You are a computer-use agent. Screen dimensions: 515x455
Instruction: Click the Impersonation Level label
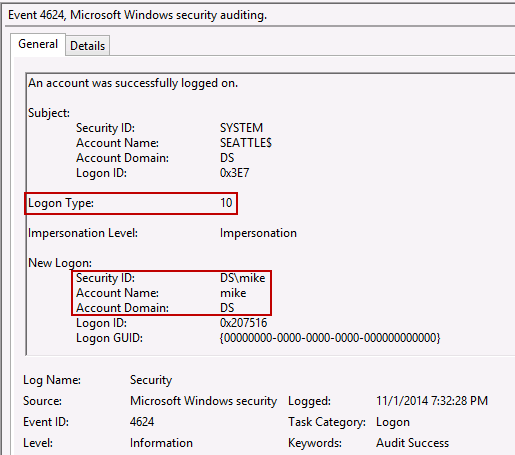[x=83, y=233]
